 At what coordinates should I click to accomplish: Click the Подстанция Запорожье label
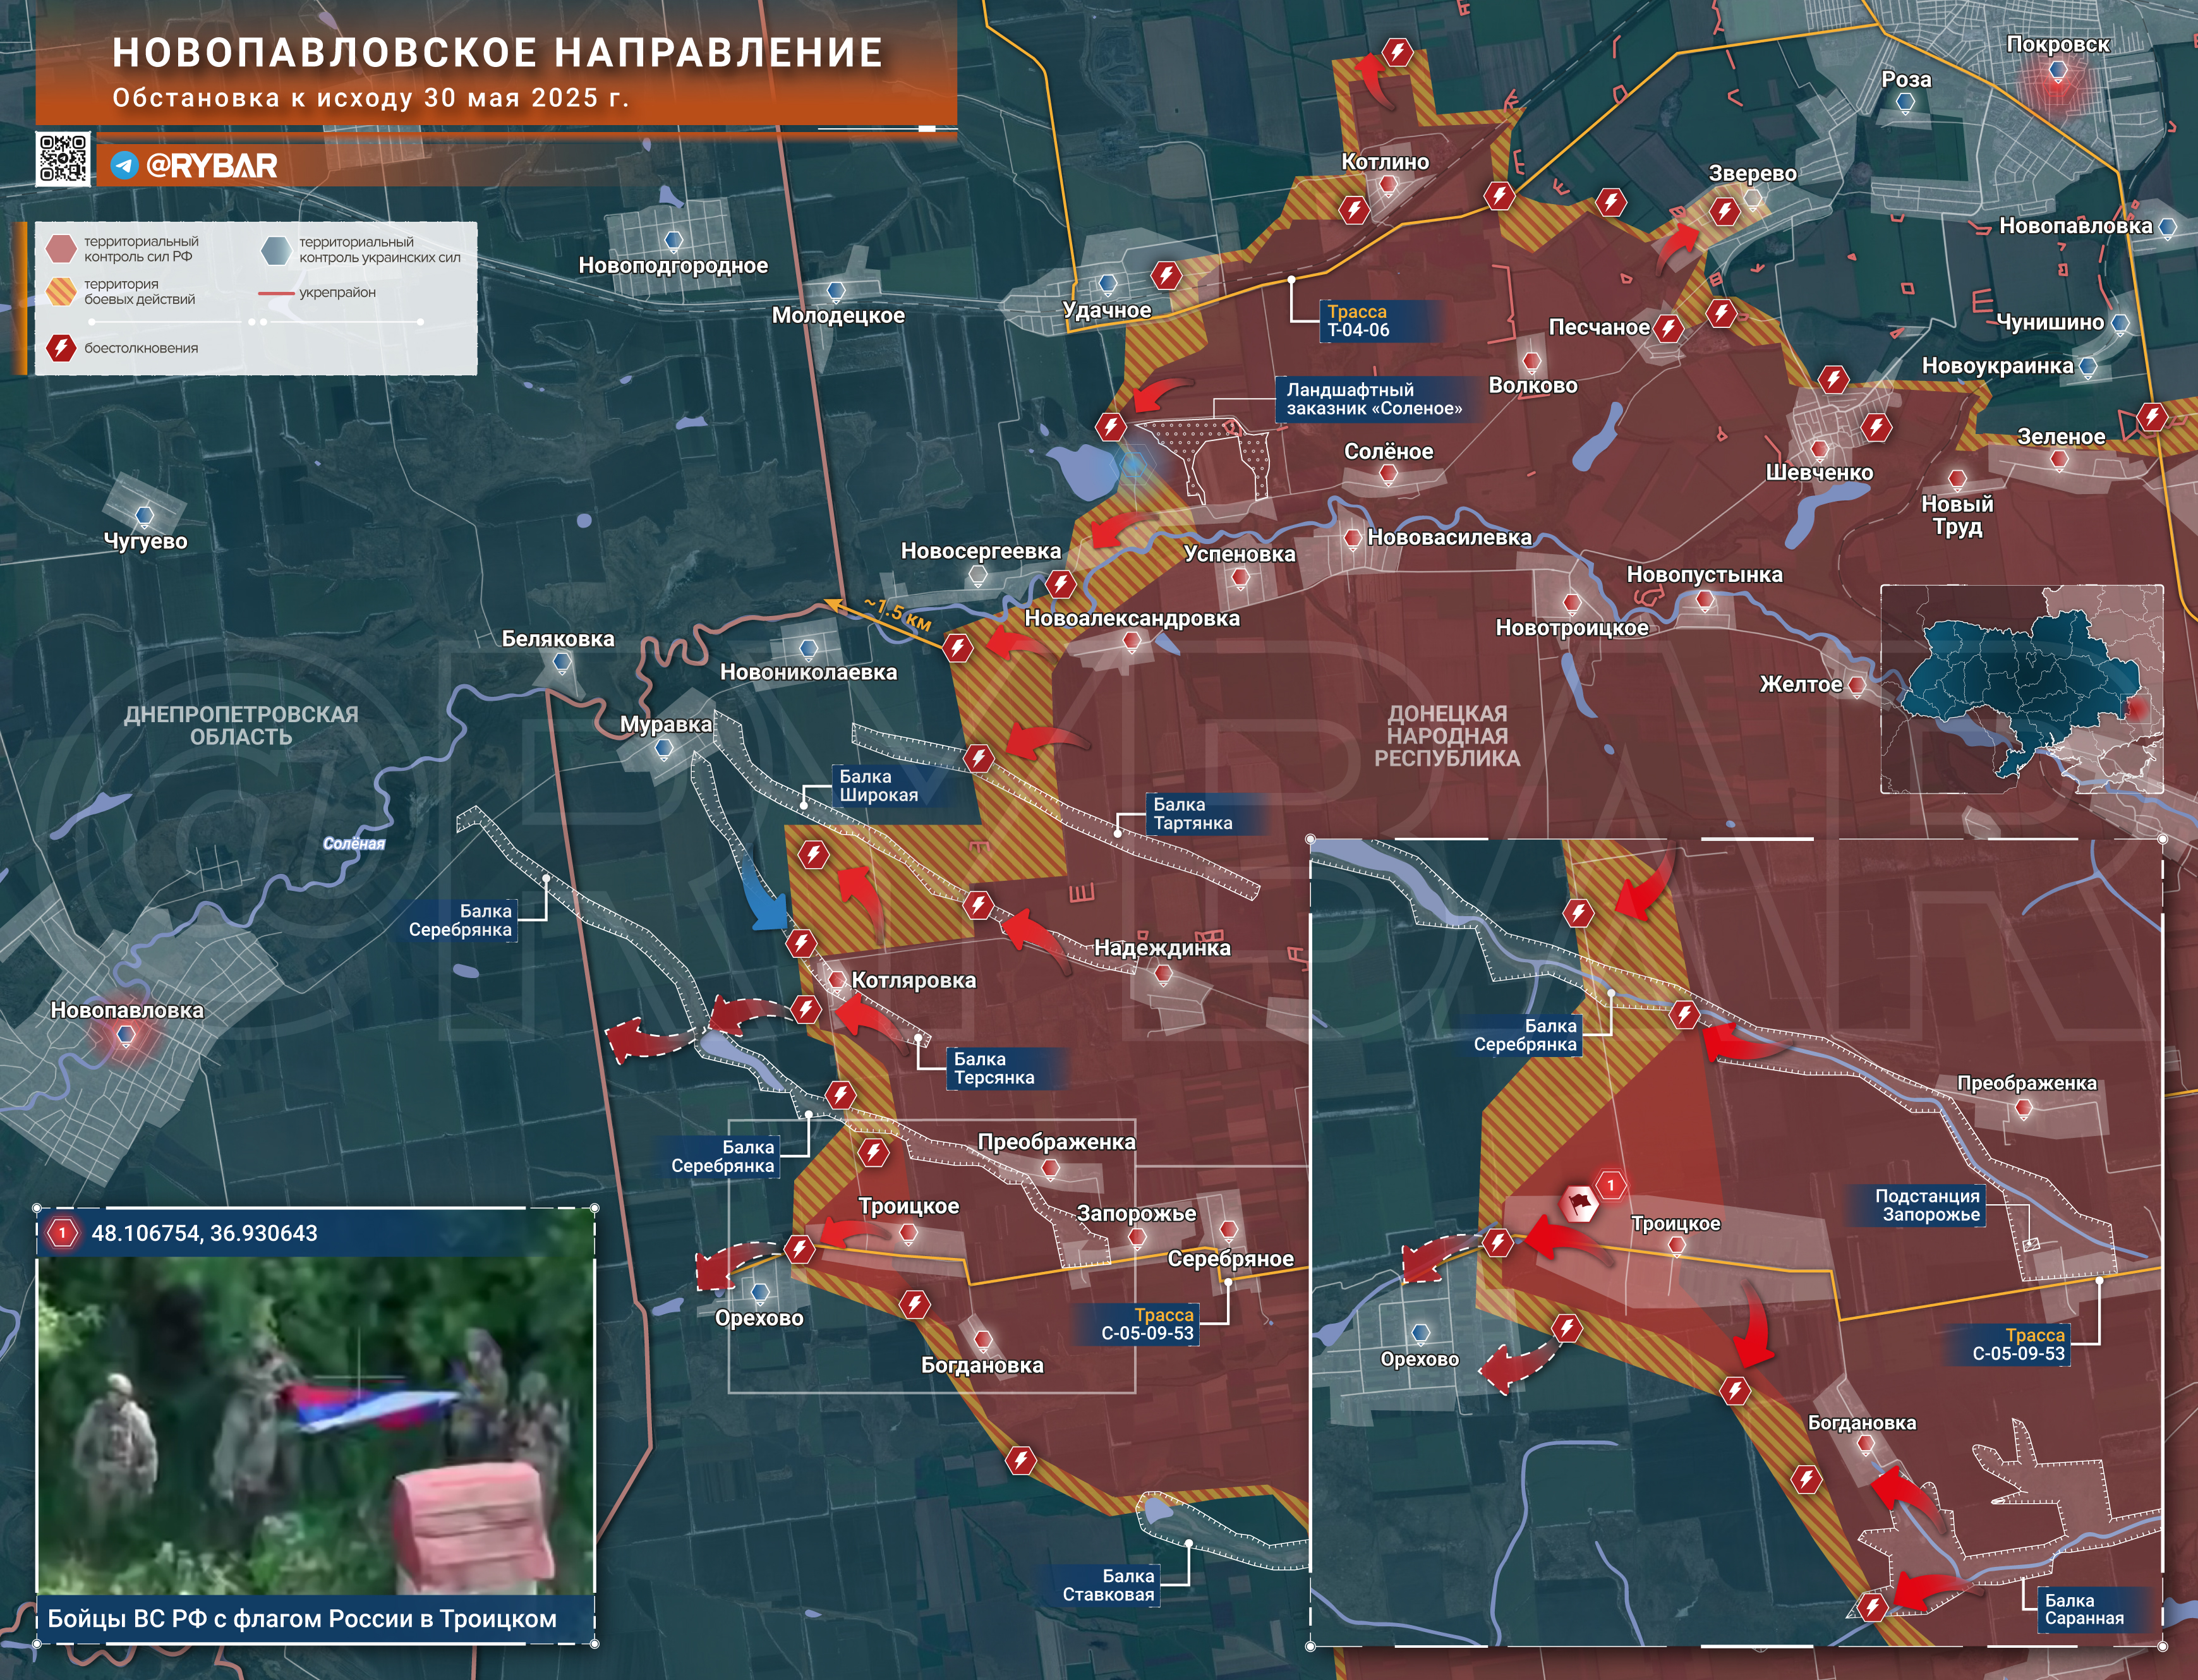(1927, 1205)
